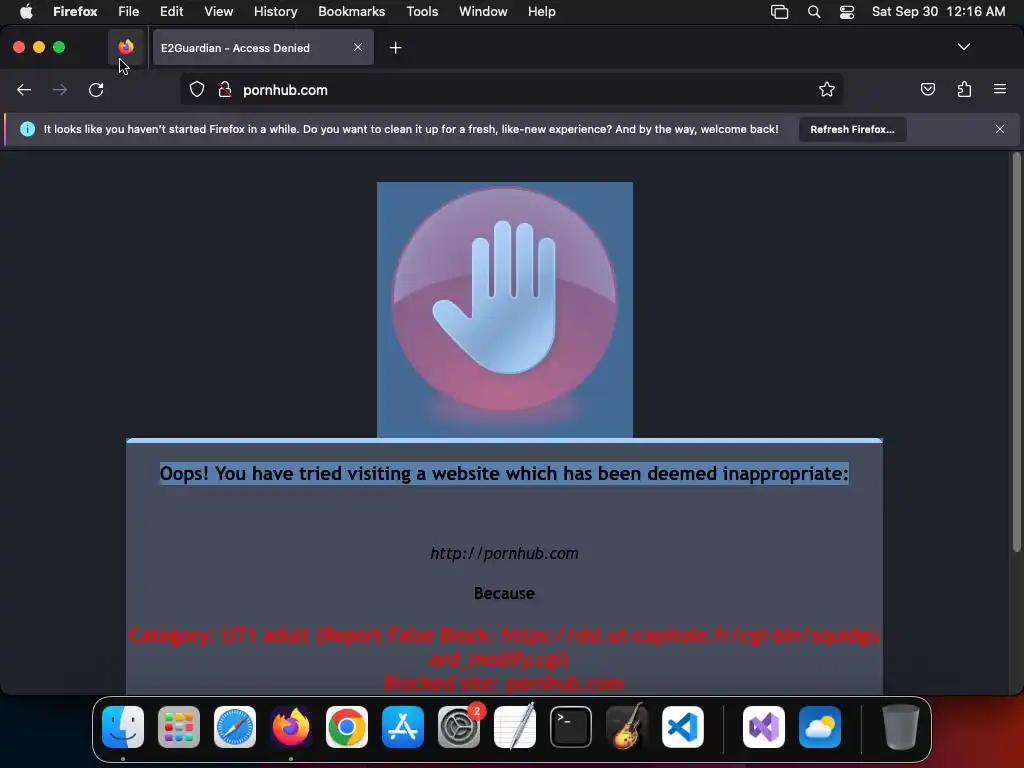Open the Firefox menu in menu bar
Screen dimensions: 1024x768
(x=75, y=11)
